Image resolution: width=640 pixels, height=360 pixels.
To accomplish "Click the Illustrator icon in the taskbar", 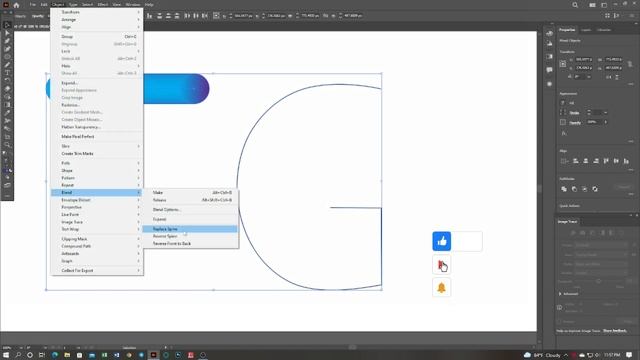I will point(153,355).
